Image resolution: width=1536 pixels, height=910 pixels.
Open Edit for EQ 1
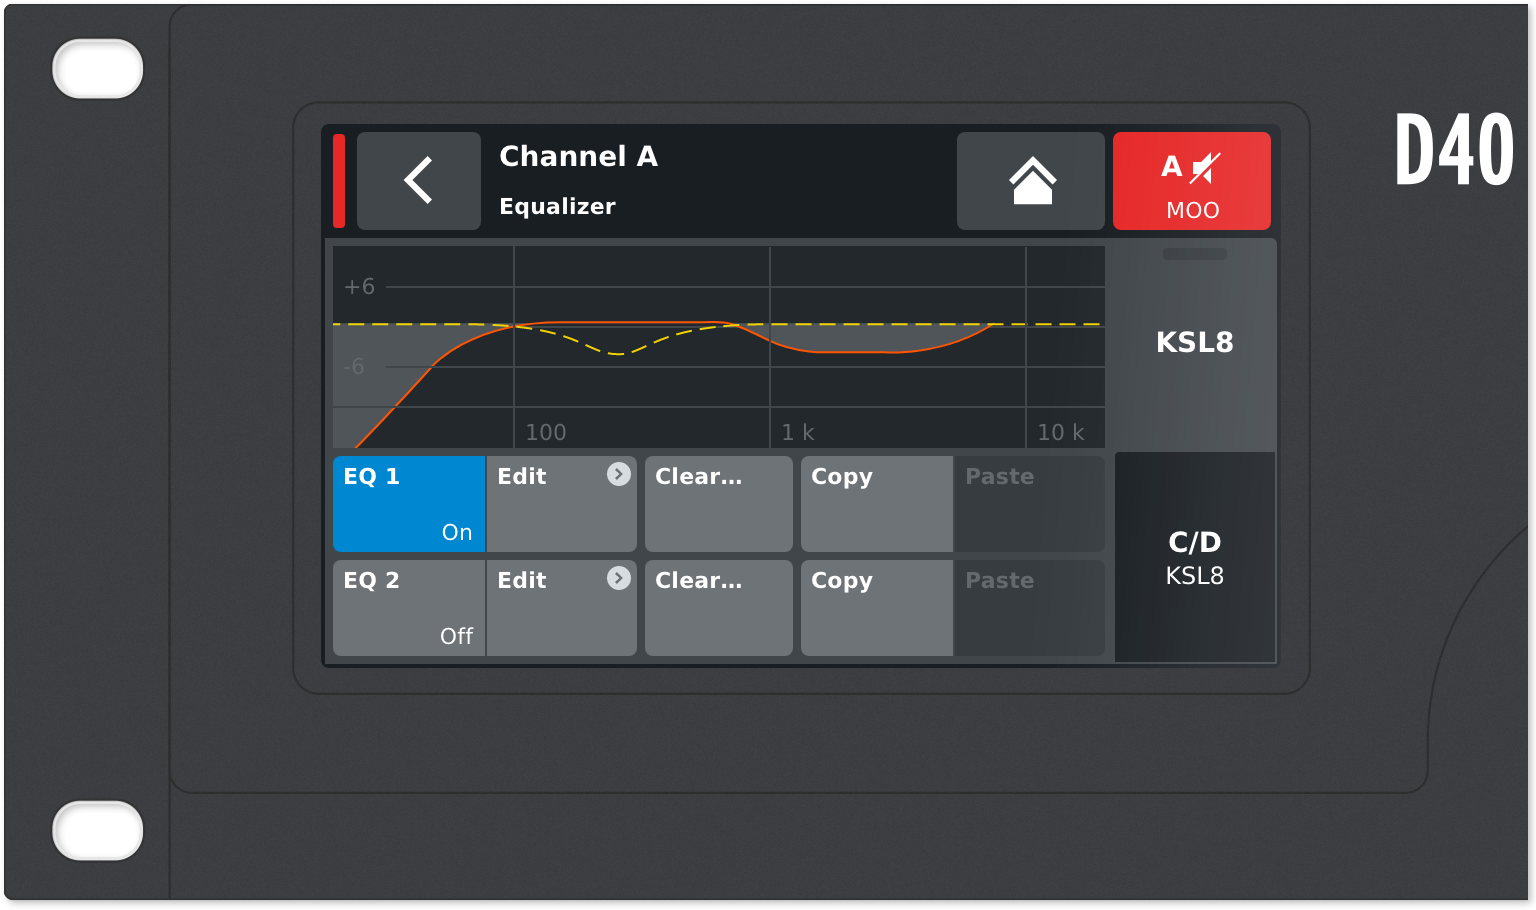coord(562,504)
